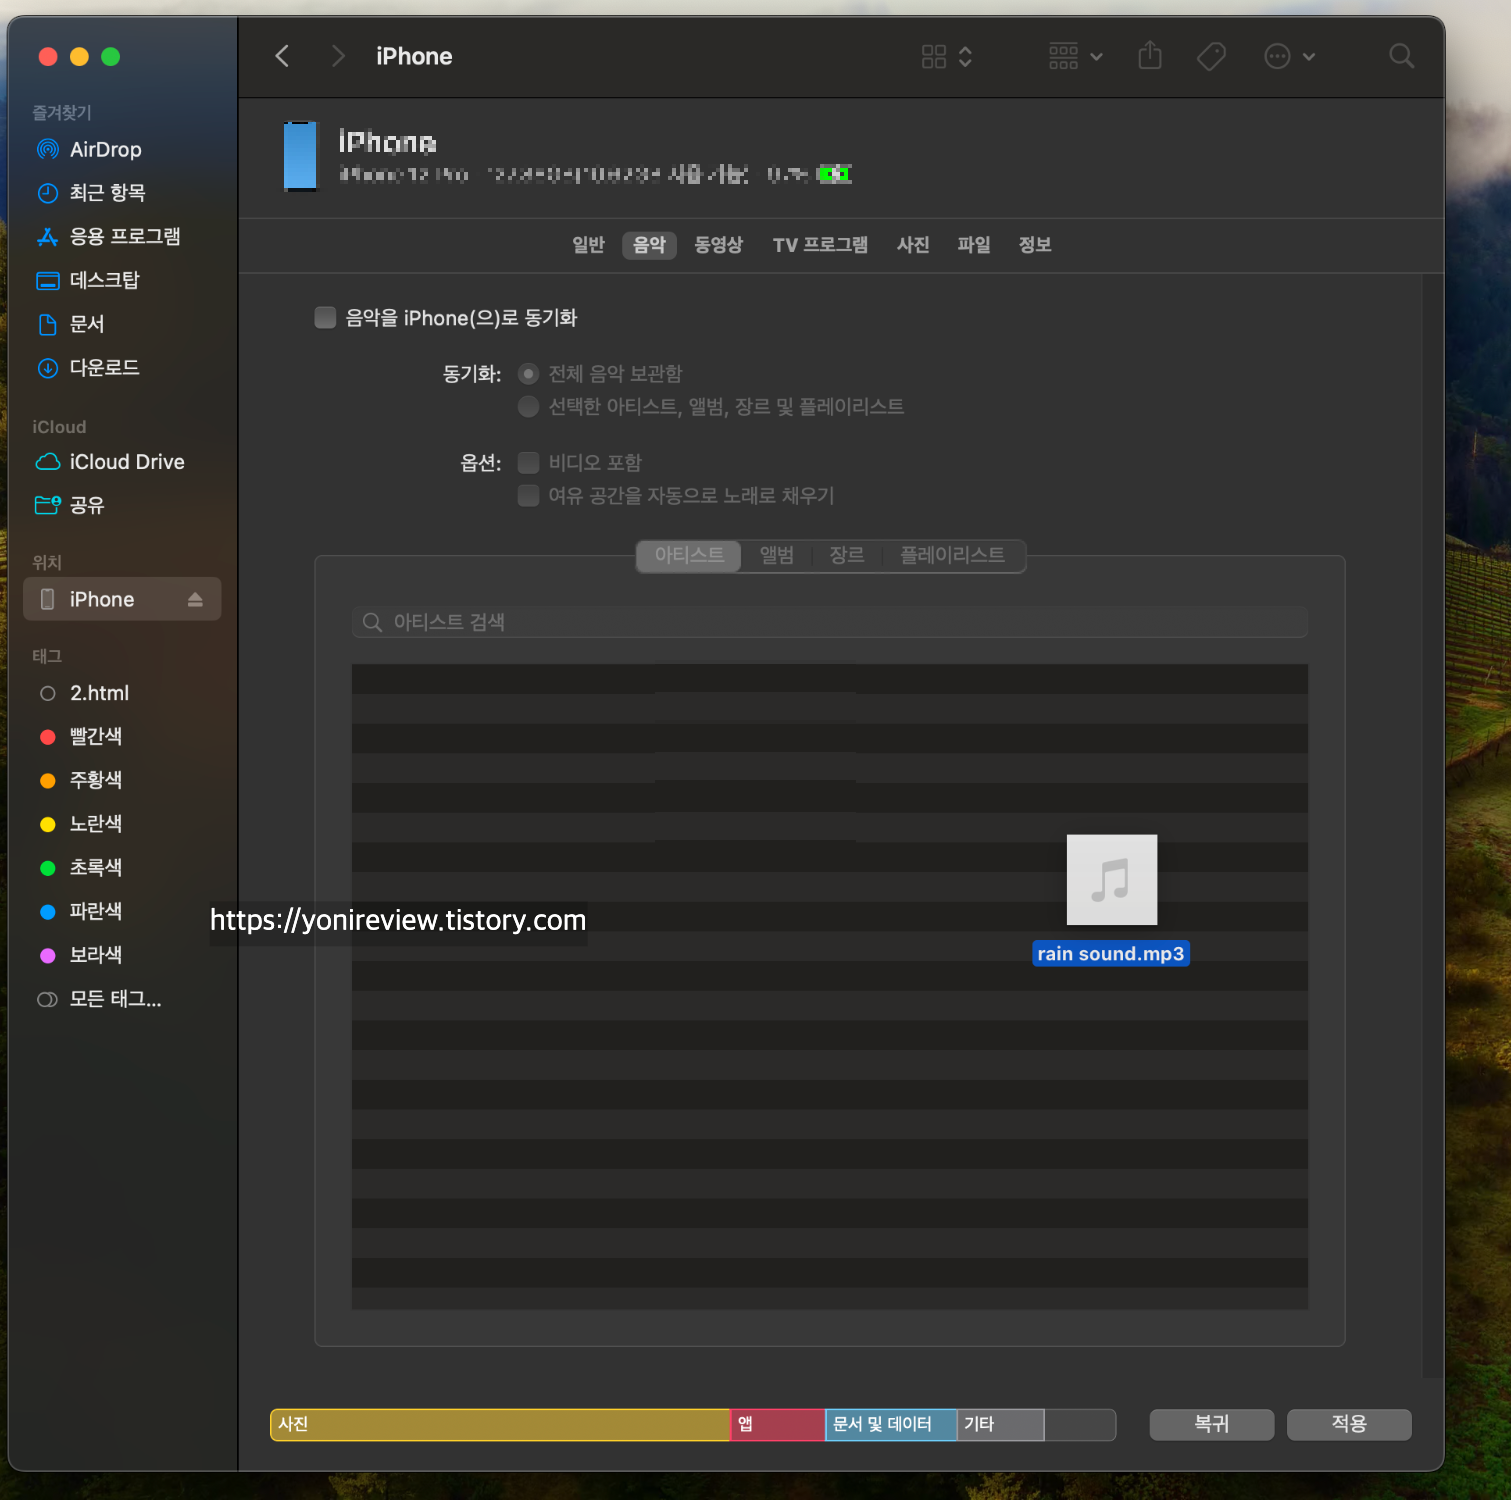Switch to the 음악 tab
Viewport: 1511px width, 1500px height.
[x=649, y=245]
